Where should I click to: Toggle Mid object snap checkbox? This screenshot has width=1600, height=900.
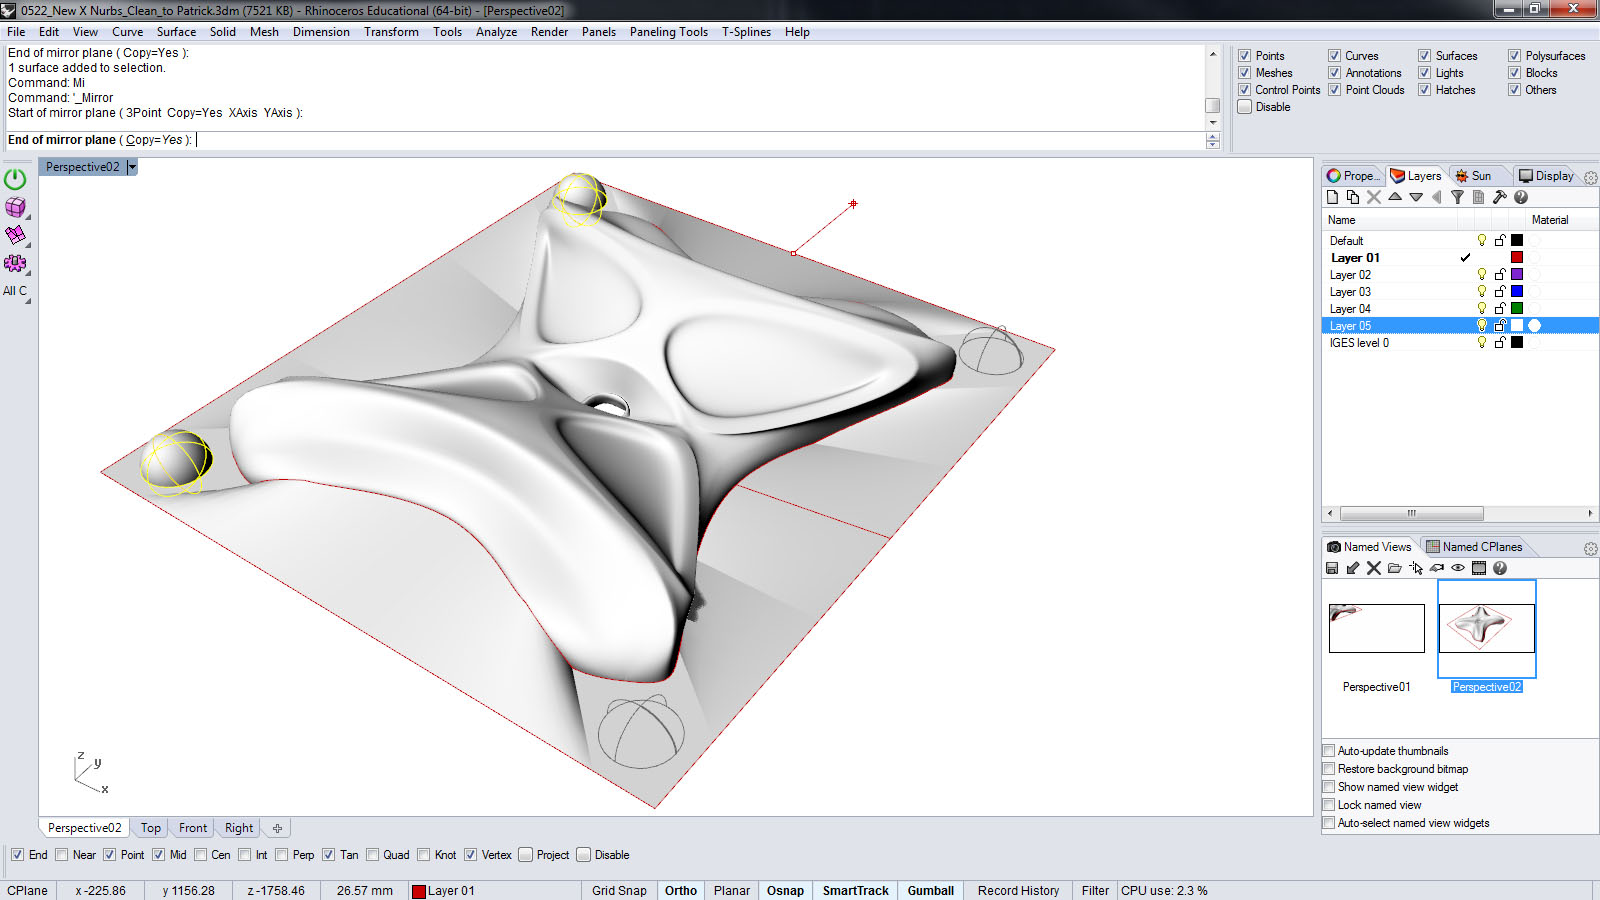coord(158,855)
